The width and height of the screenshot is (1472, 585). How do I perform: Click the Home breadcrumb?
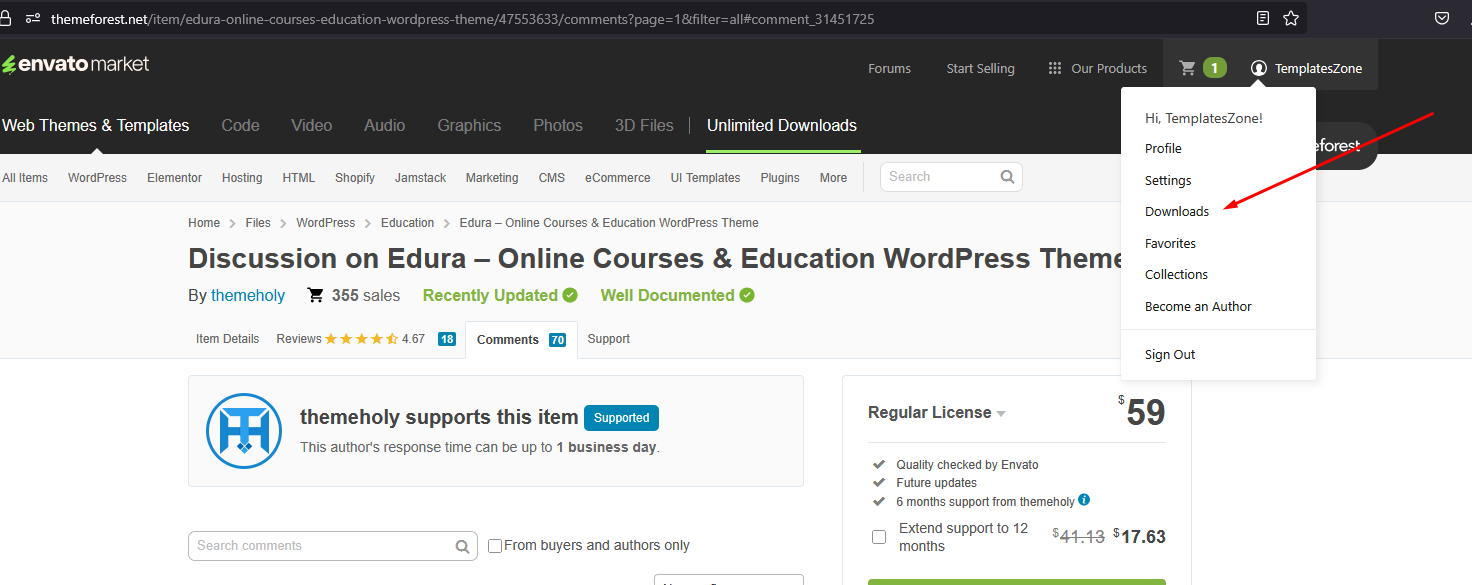(x=204, y=223)
